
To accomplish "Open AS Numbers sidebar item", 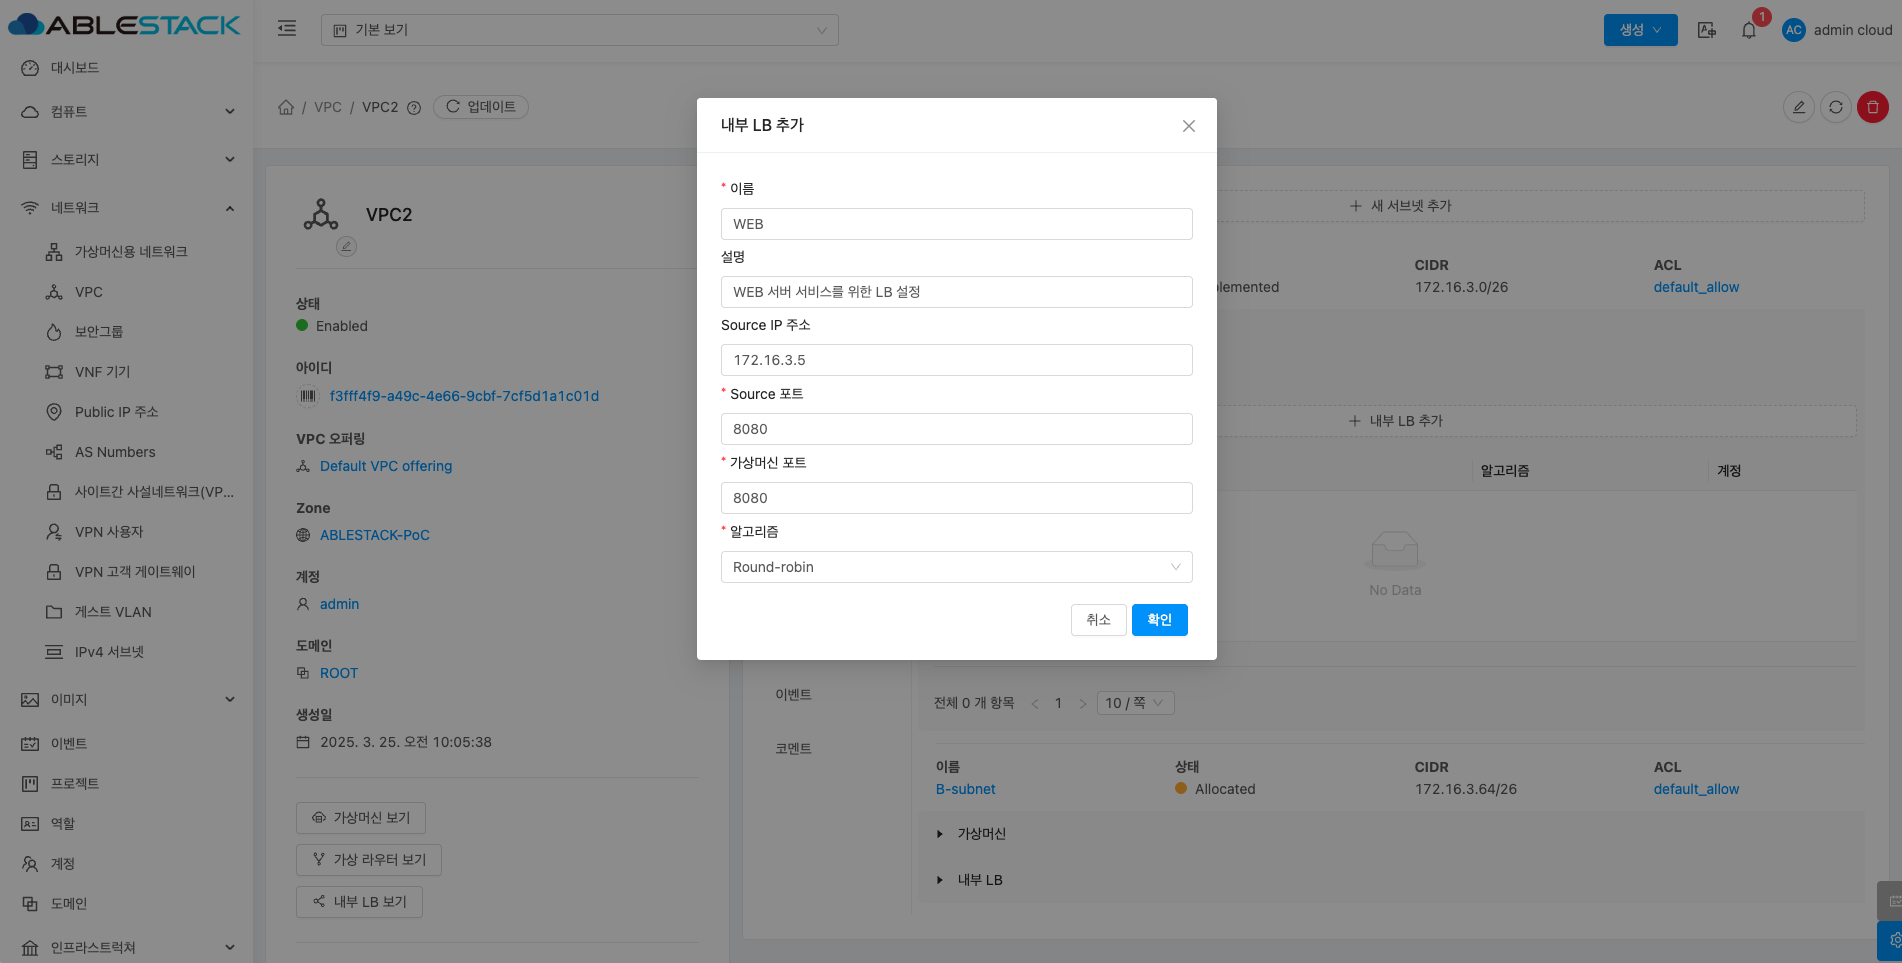I will pos(115,452).
